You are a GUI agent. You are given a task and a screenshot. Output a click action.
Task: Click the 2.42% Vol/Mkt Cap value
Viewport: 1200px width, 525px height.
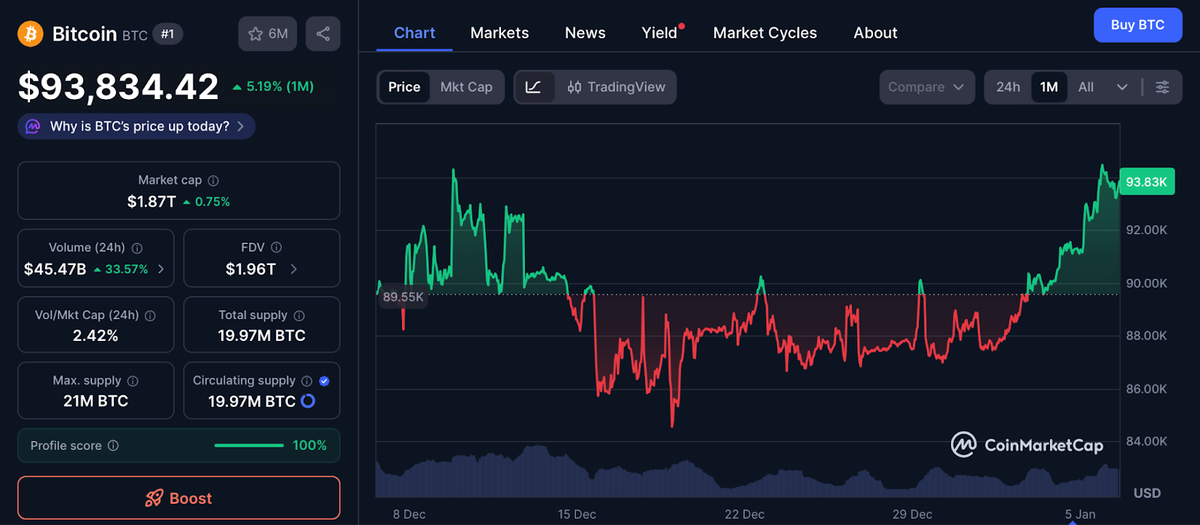point(96,335)
